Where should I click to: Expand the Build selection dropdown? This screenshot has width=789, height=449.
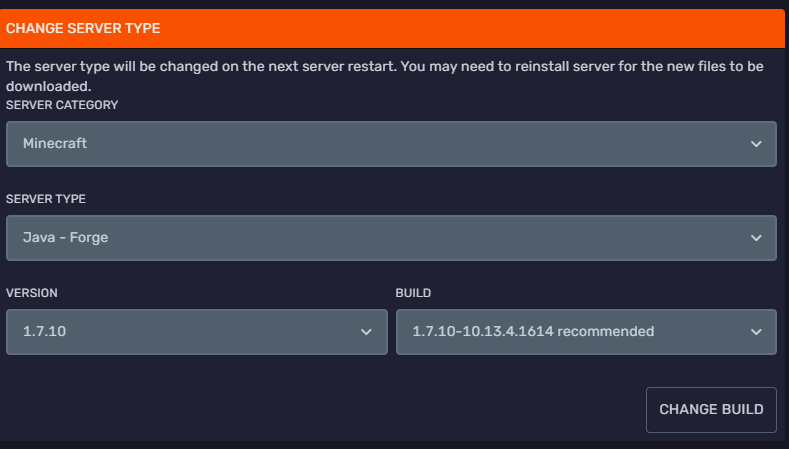(x=586, y=332)
